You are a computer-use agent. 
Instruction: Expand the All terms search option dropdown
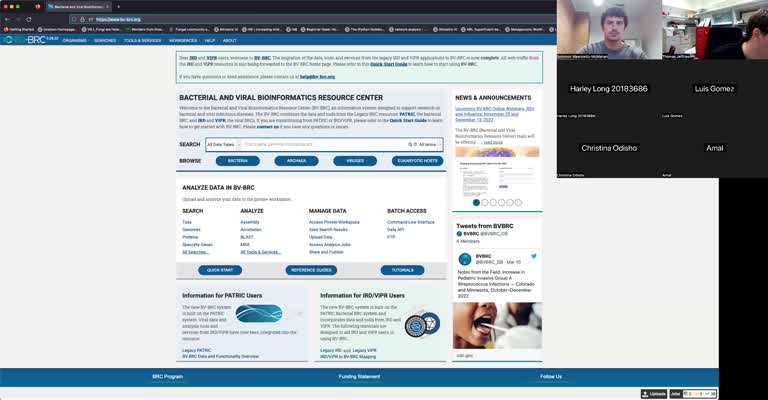coord(428,144)
